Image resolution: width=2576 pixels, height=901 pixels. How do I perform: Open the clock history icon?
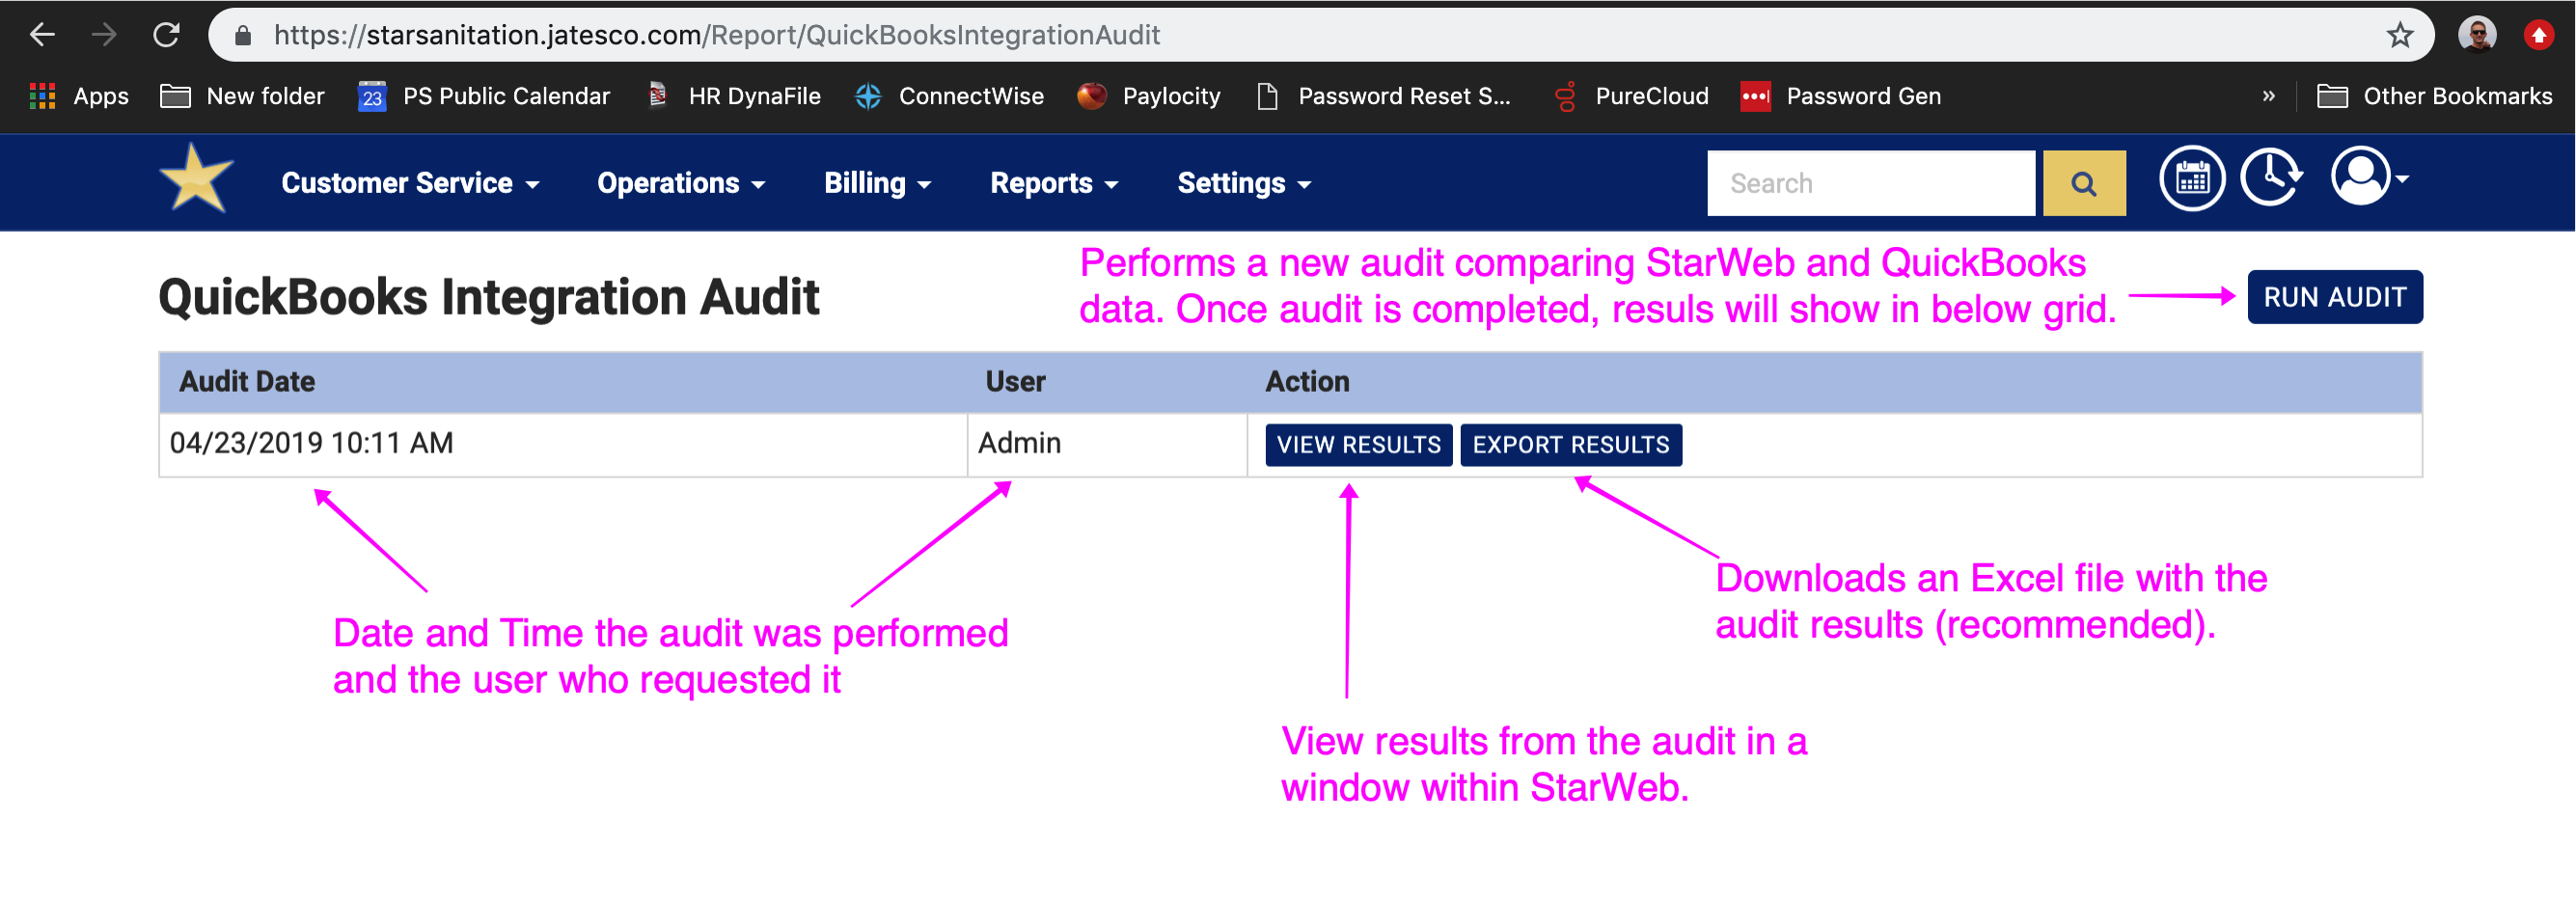(x=2272, y=178)
